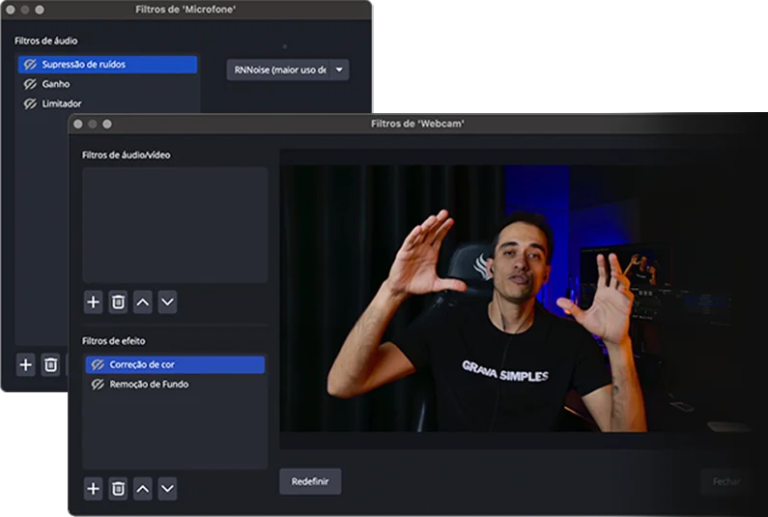Delete selected audio/video filter via trash icon

pos(118,301)
